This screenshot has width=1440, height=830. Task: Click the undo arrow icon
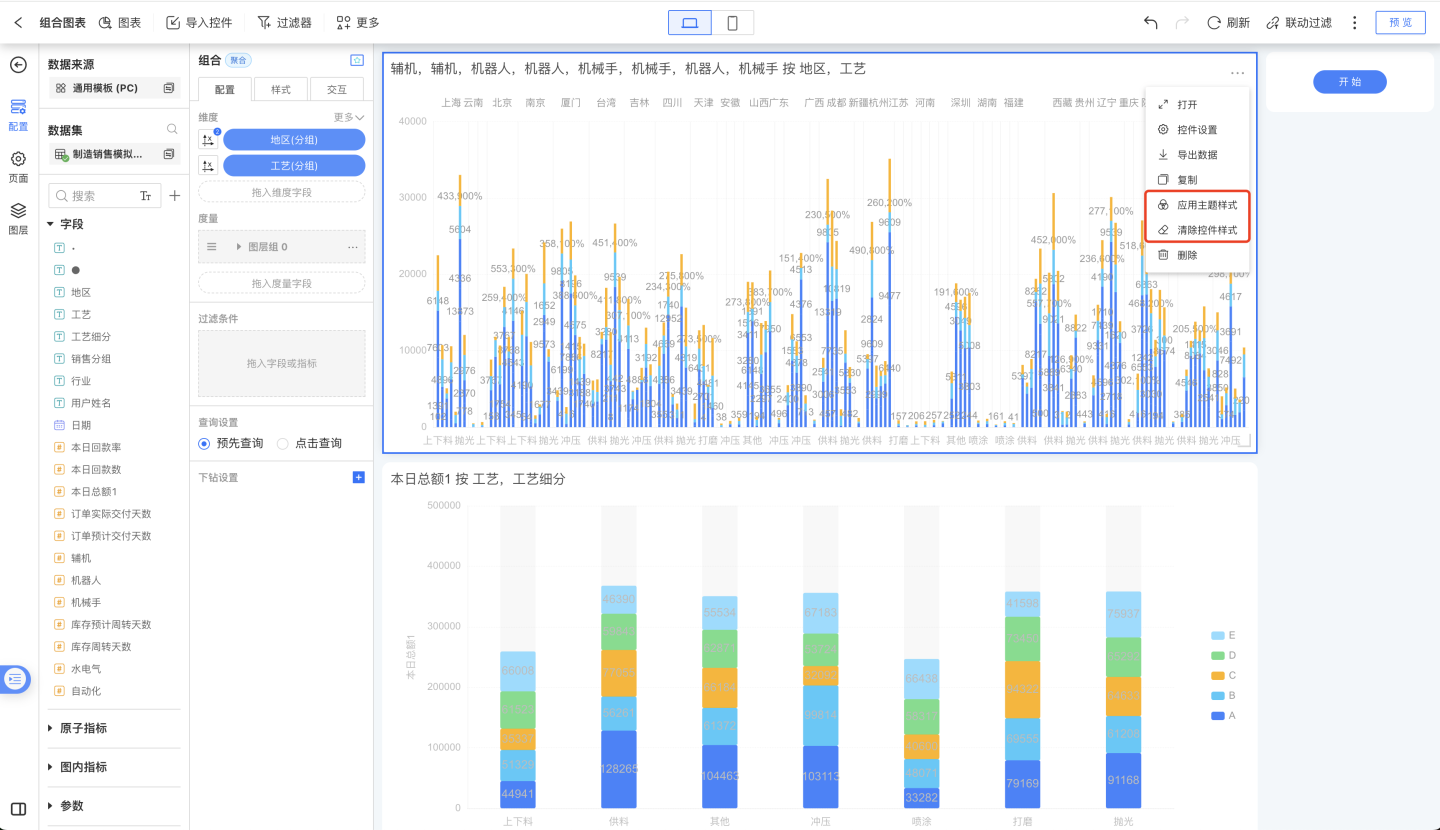pos(1151,22)
